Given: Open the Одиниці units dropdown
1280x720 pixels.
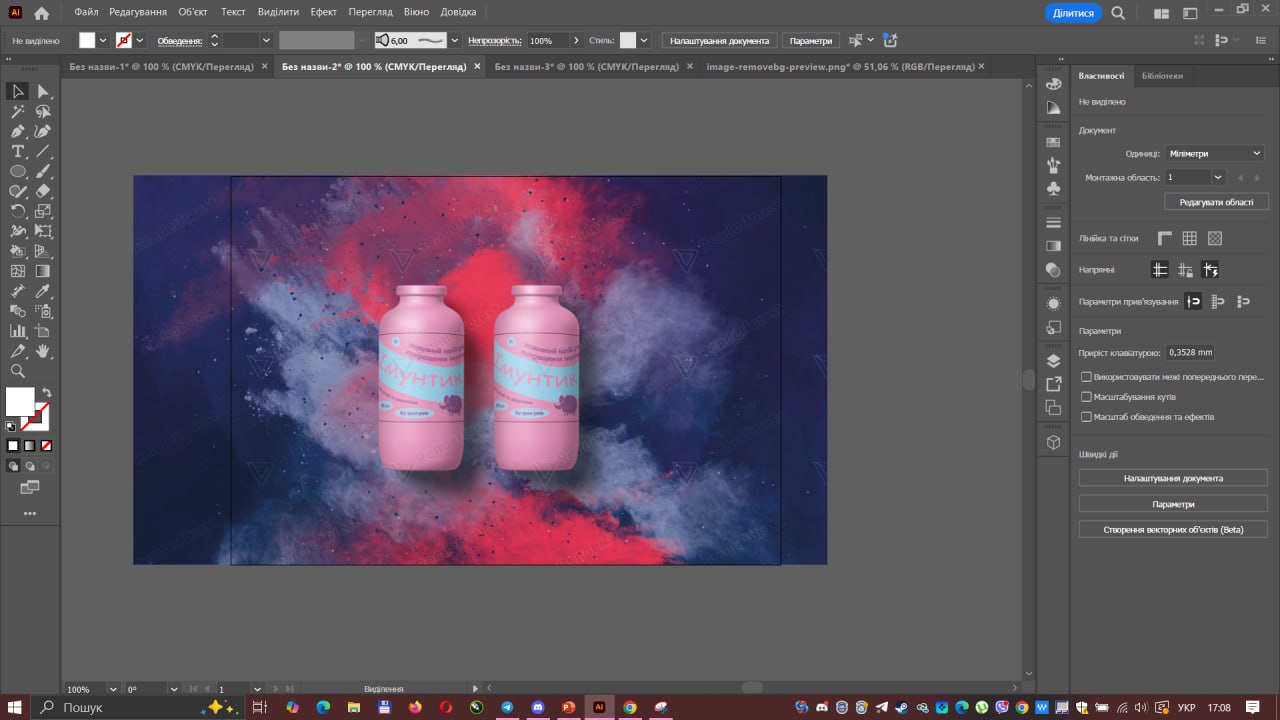Looking at the screenshot, I should [x=1214, y=153].
